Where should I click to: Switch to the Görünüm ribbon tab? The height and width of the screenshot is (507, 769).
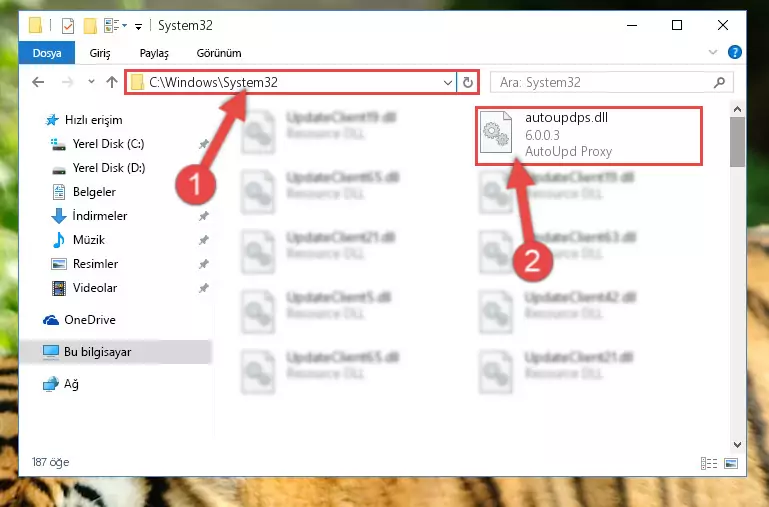(x=219, y=53)
